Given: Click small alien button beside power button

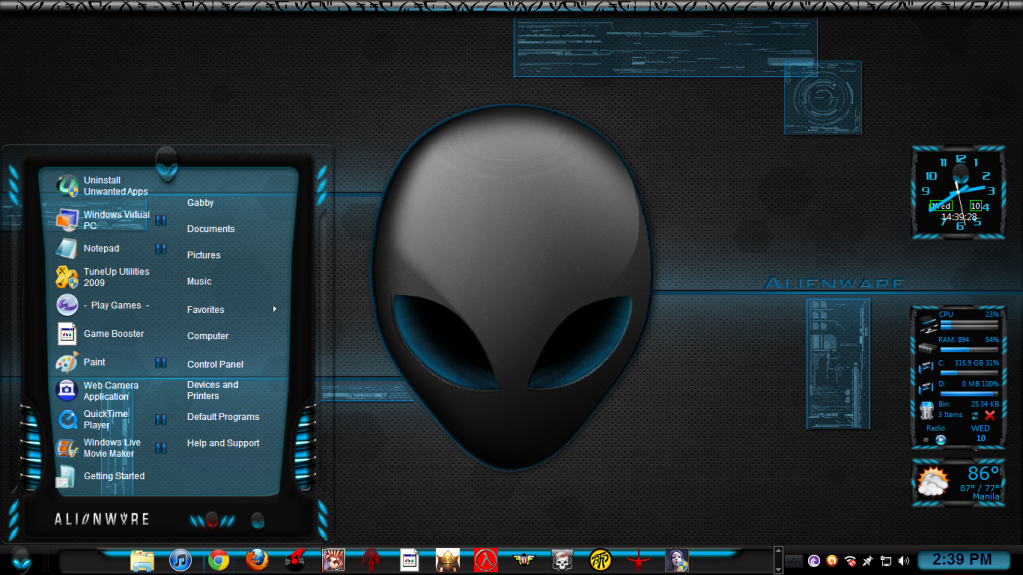Looking at the screenshot, I should 258,520.
